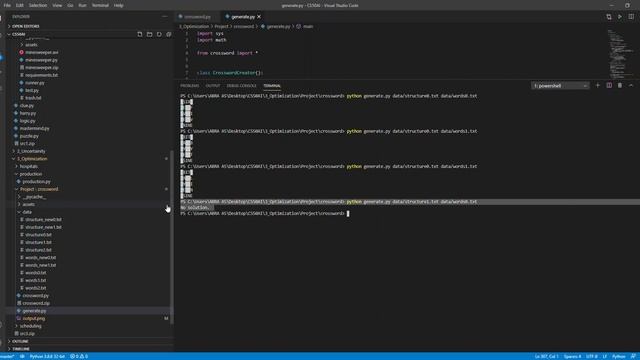The height and width of the screenshot is (360, 640).
Task: Open the Help menu
Action: click(x=118, y=5)
